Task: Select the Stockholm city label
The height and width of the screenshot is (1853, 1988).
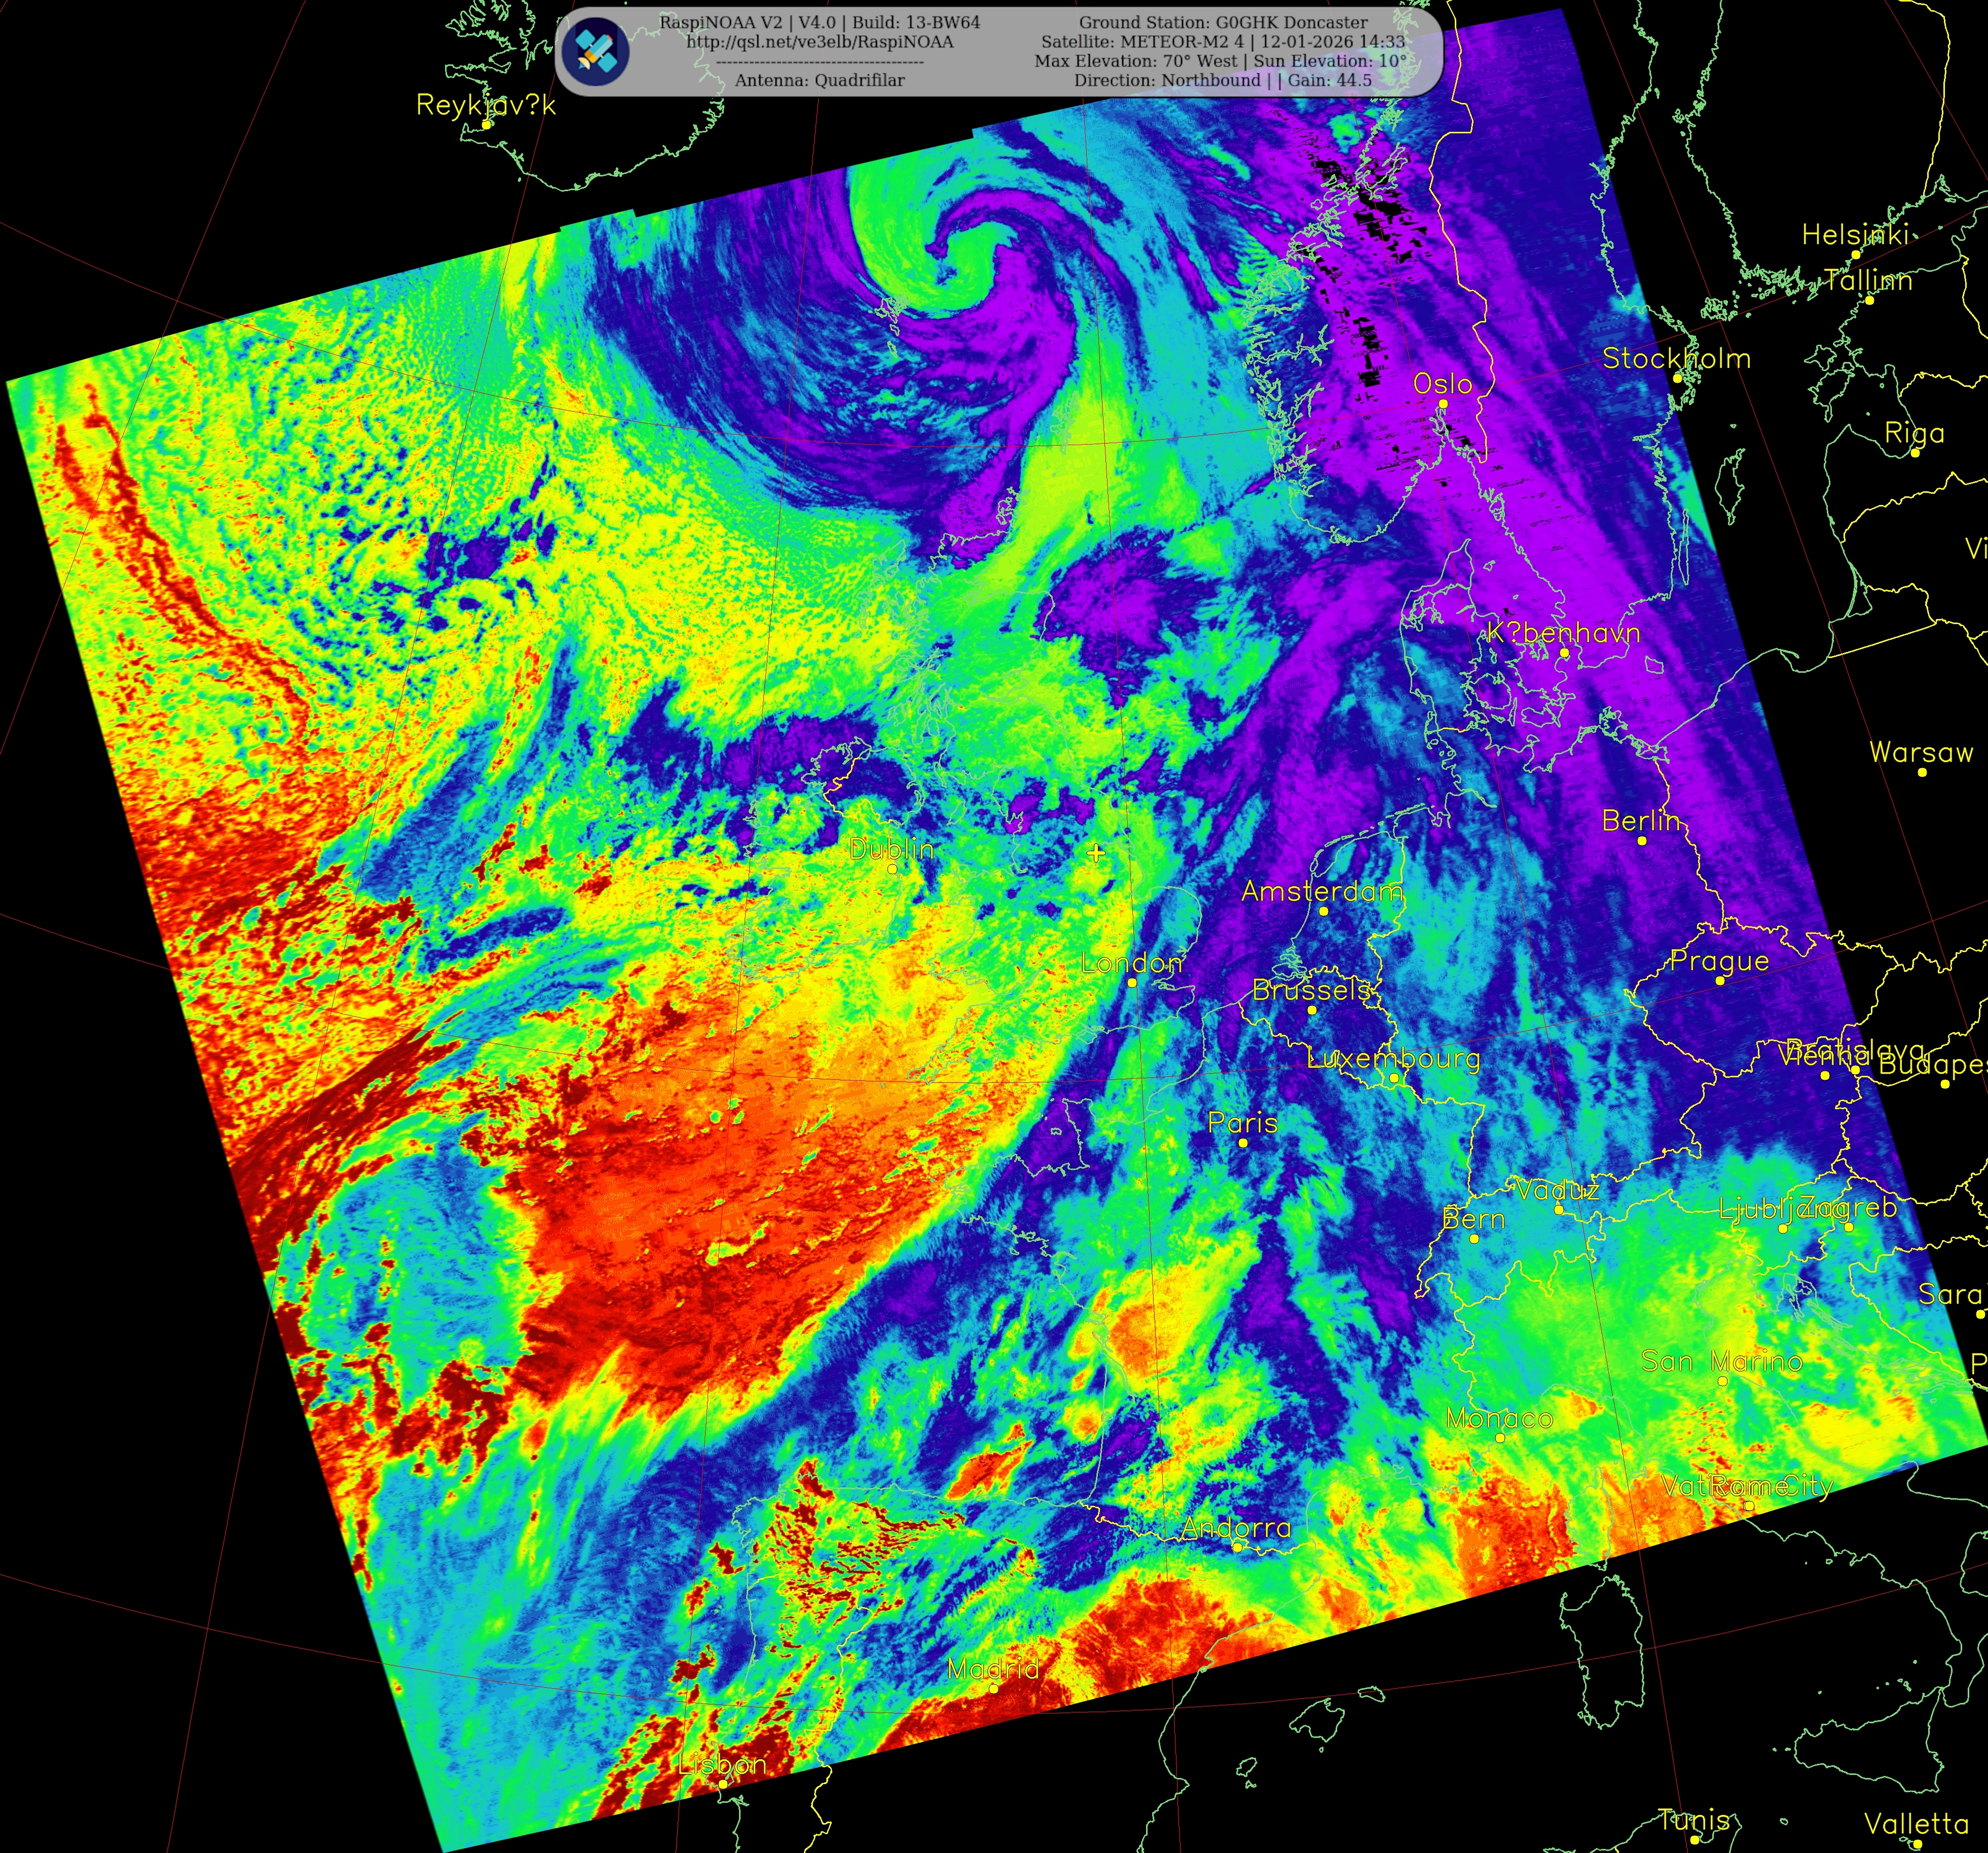Action: tap(1676, 358)
